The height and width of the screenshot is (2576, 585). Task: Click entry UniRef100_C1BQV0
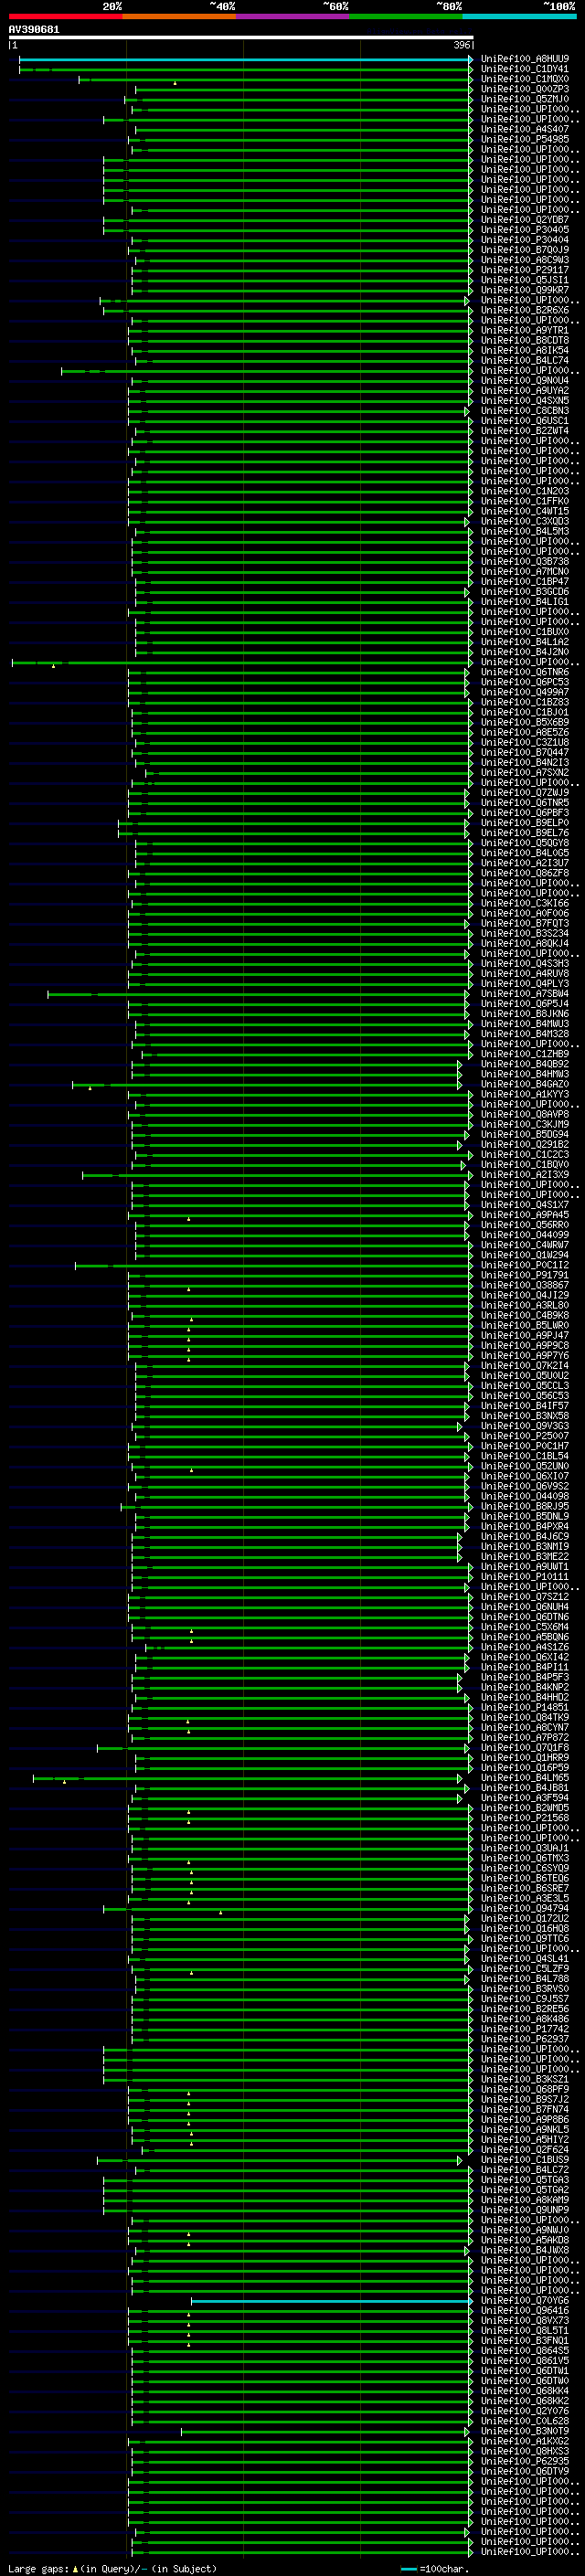click(525, 1165)
